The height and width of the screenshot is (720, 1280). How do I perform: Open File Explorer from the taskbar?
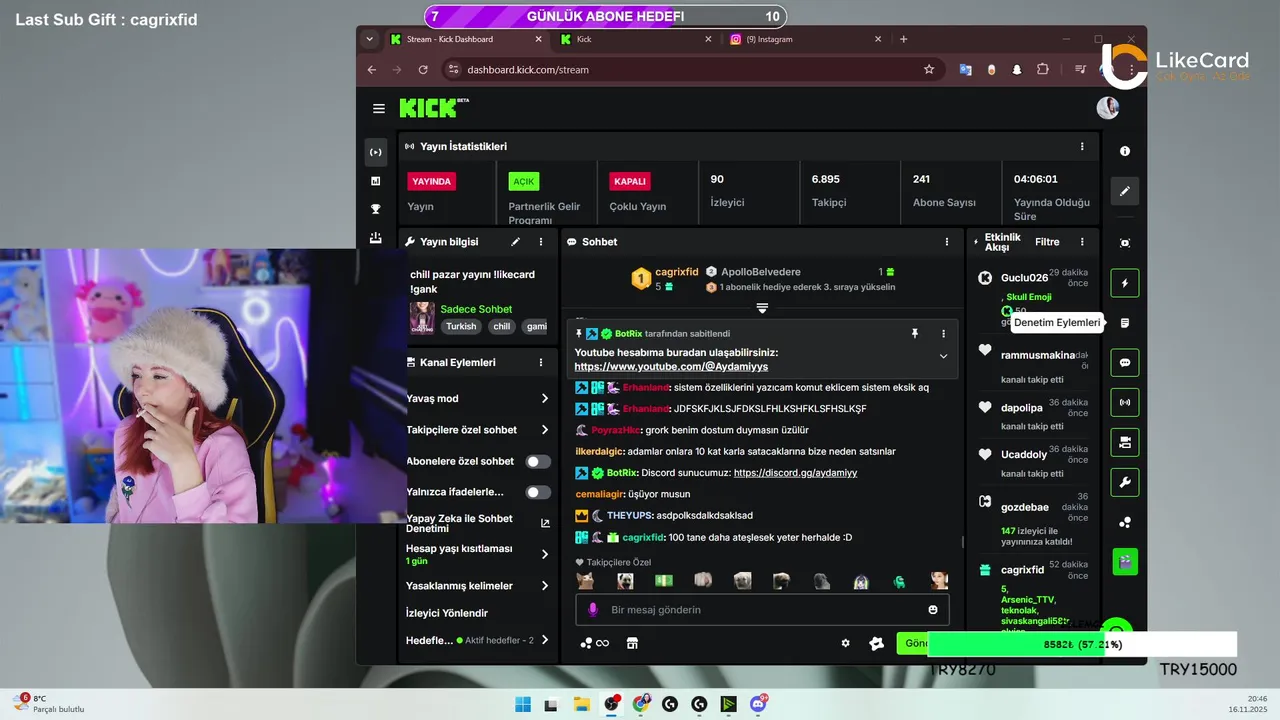point(581,705)
